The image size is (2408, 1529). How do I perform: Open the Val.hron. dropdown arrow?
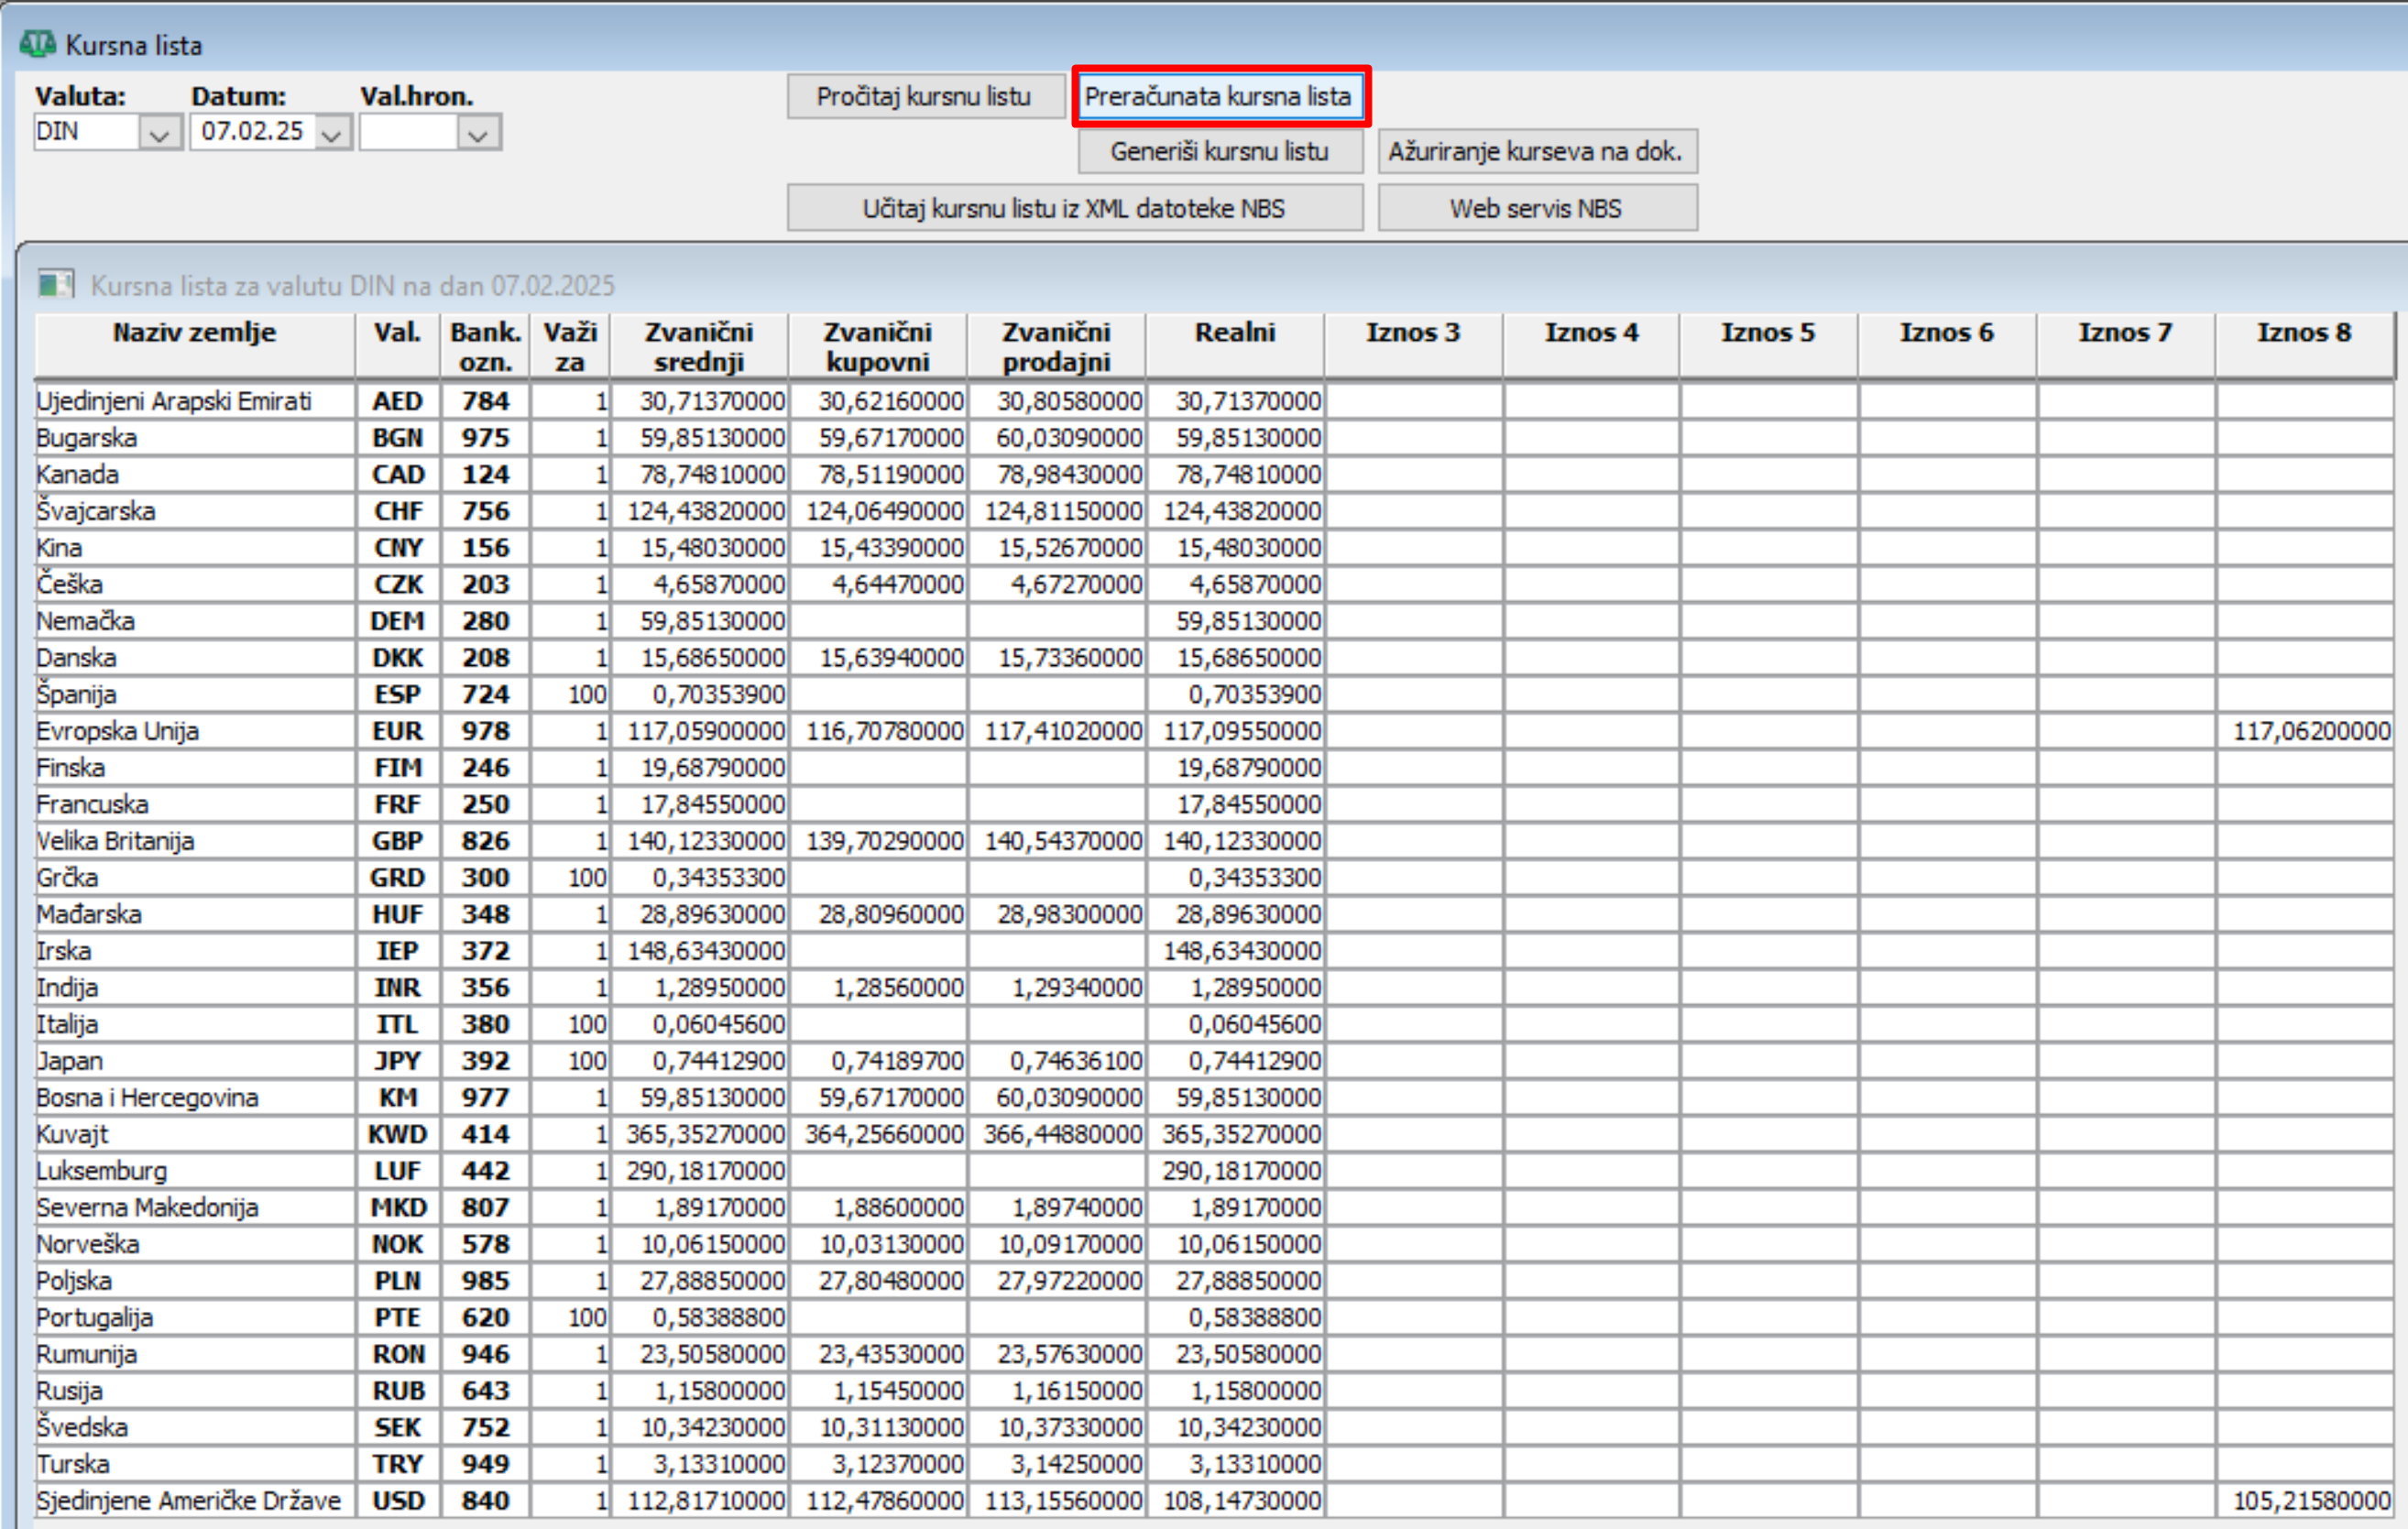478,132
